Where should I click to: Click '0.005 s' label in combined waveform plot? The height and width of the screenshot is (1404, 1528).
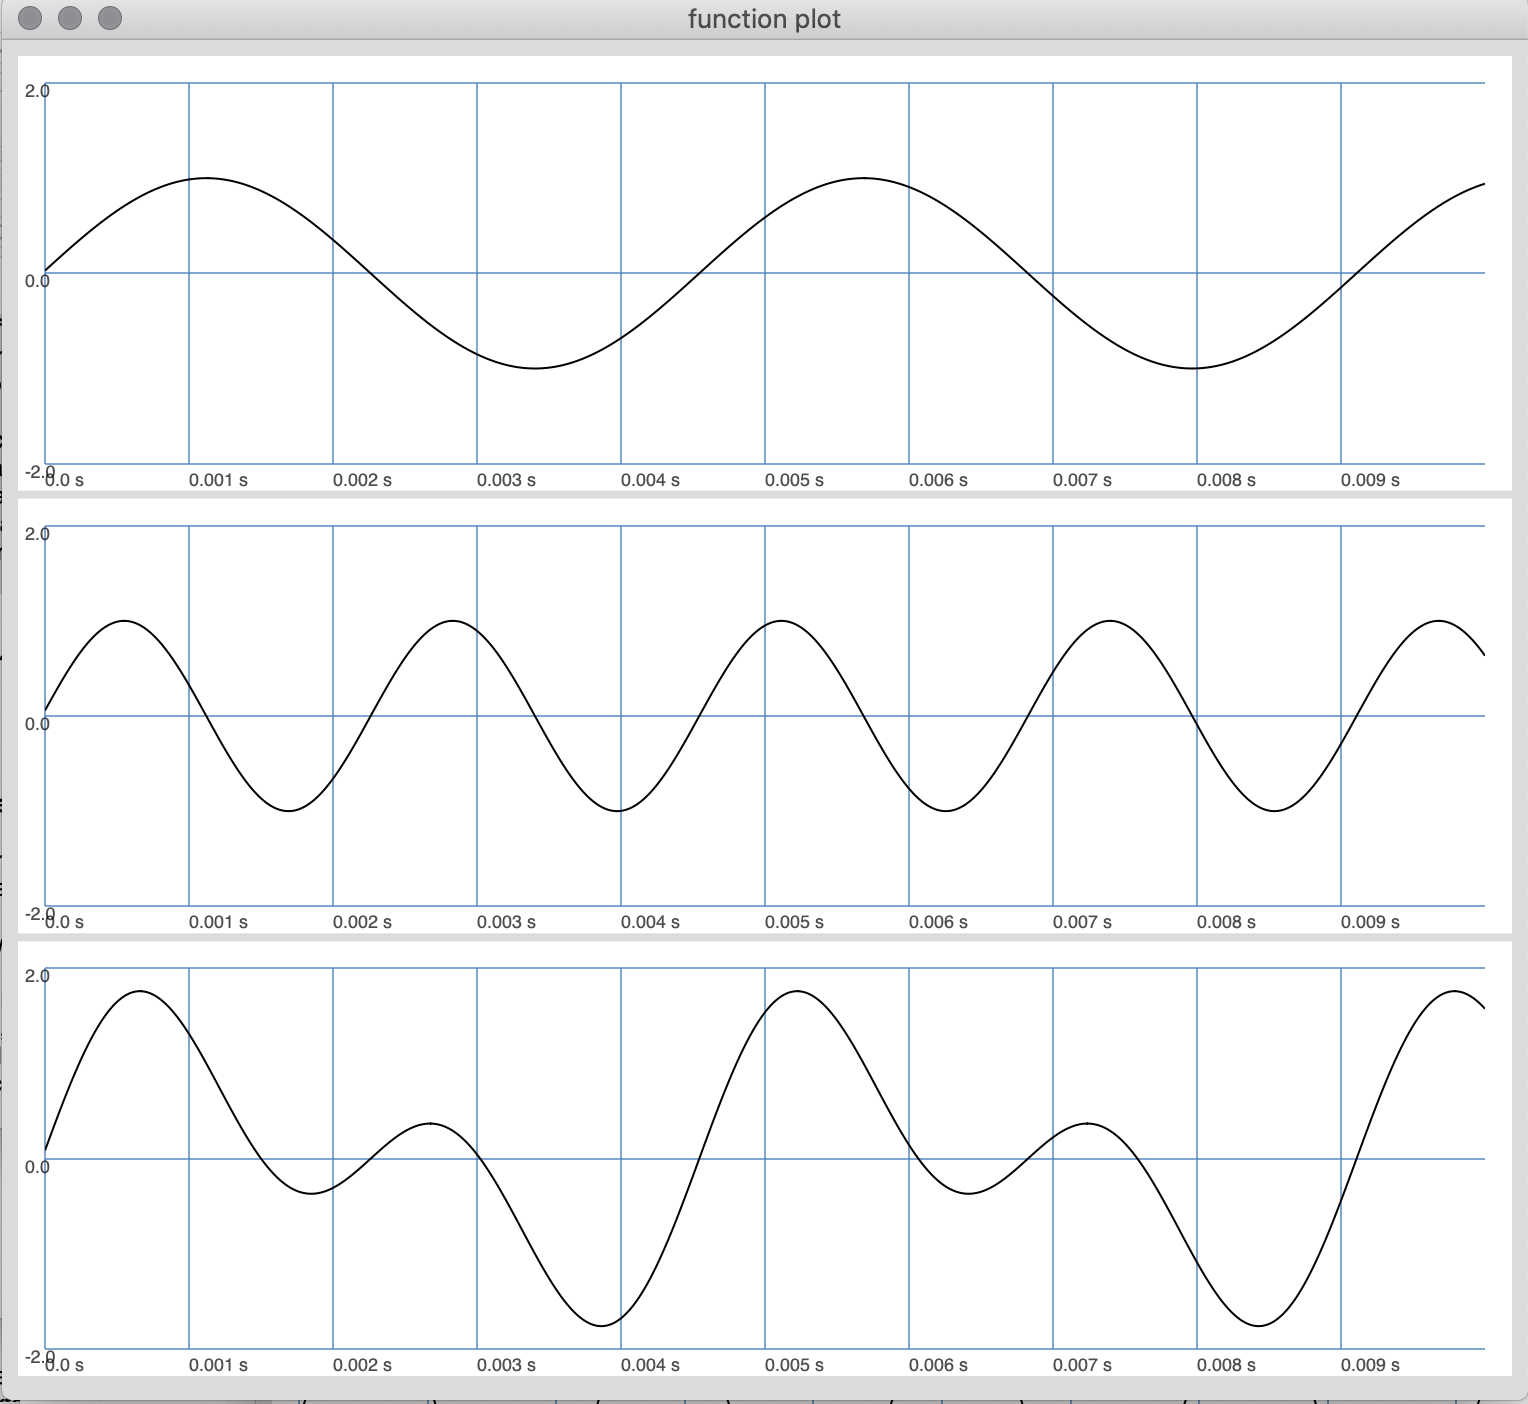794,1365
